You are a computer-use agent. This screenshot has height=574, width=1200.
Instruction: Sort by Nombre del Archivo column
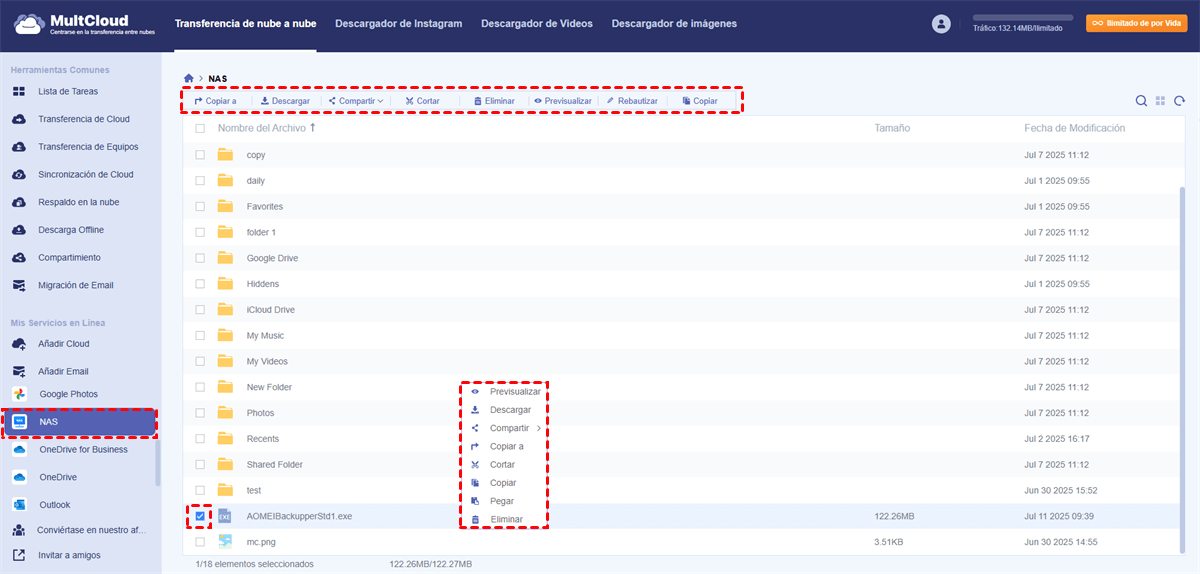[266, 128]
